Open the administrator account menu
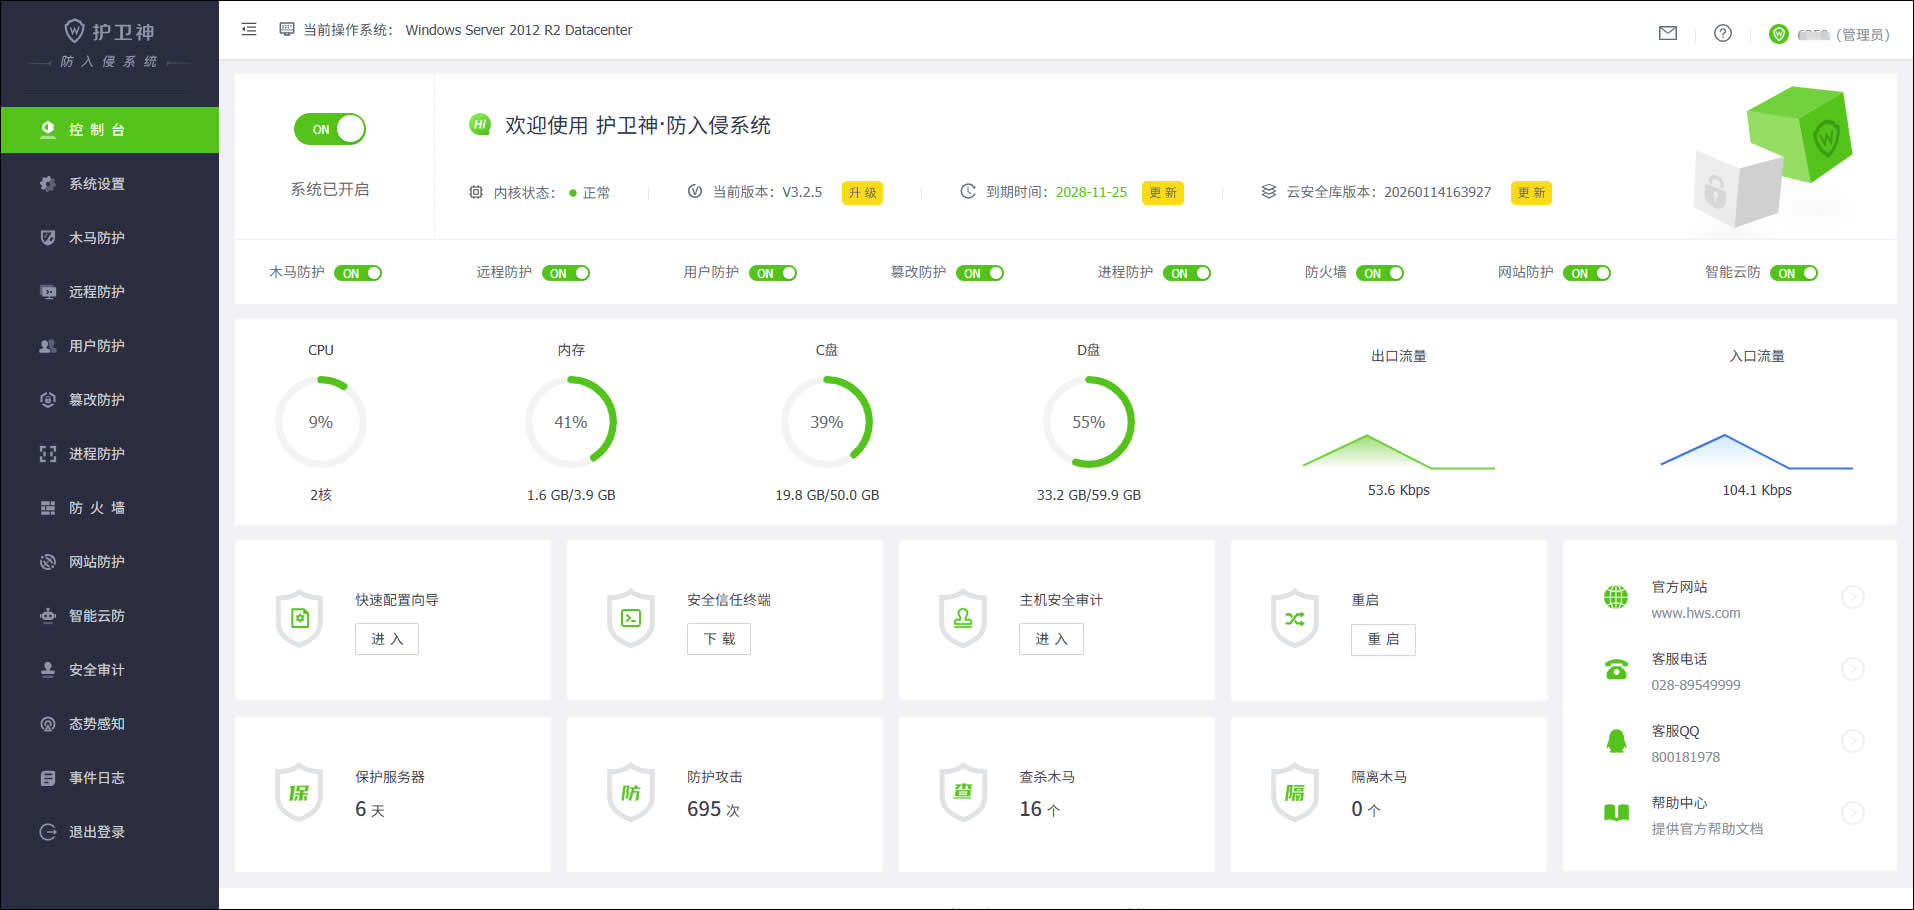Screen dimensions: 1914x910 coord(1830,34)
